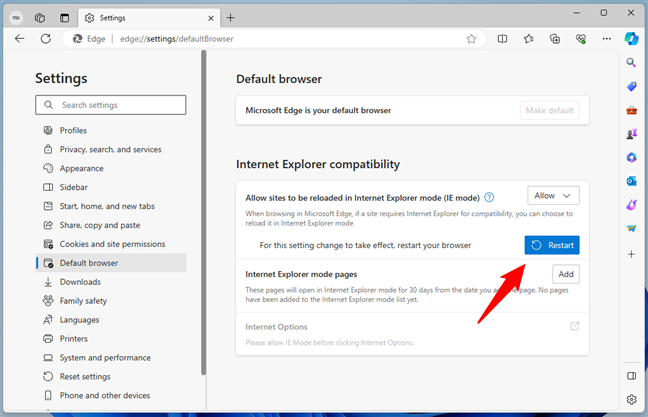Open sidebar settings gear at bottom
Viewport: 648px width, 417px height.
tap(631, 399)
